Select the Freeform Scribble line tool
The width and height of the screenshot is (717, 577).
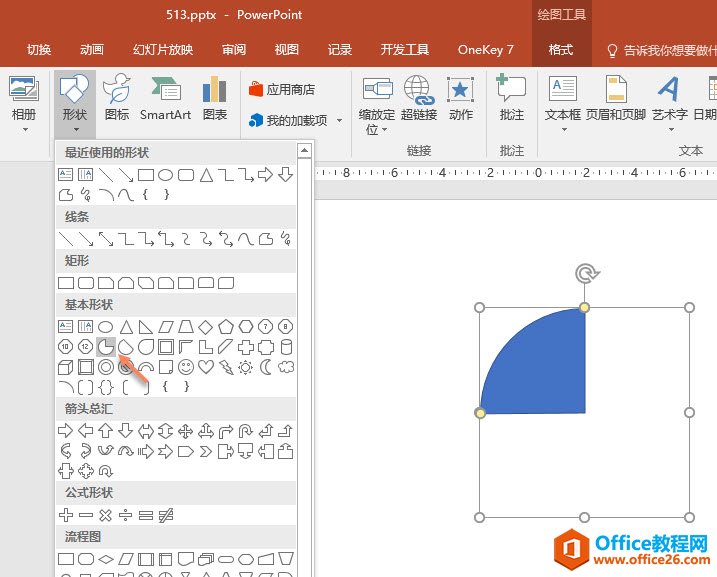point(286,239)
